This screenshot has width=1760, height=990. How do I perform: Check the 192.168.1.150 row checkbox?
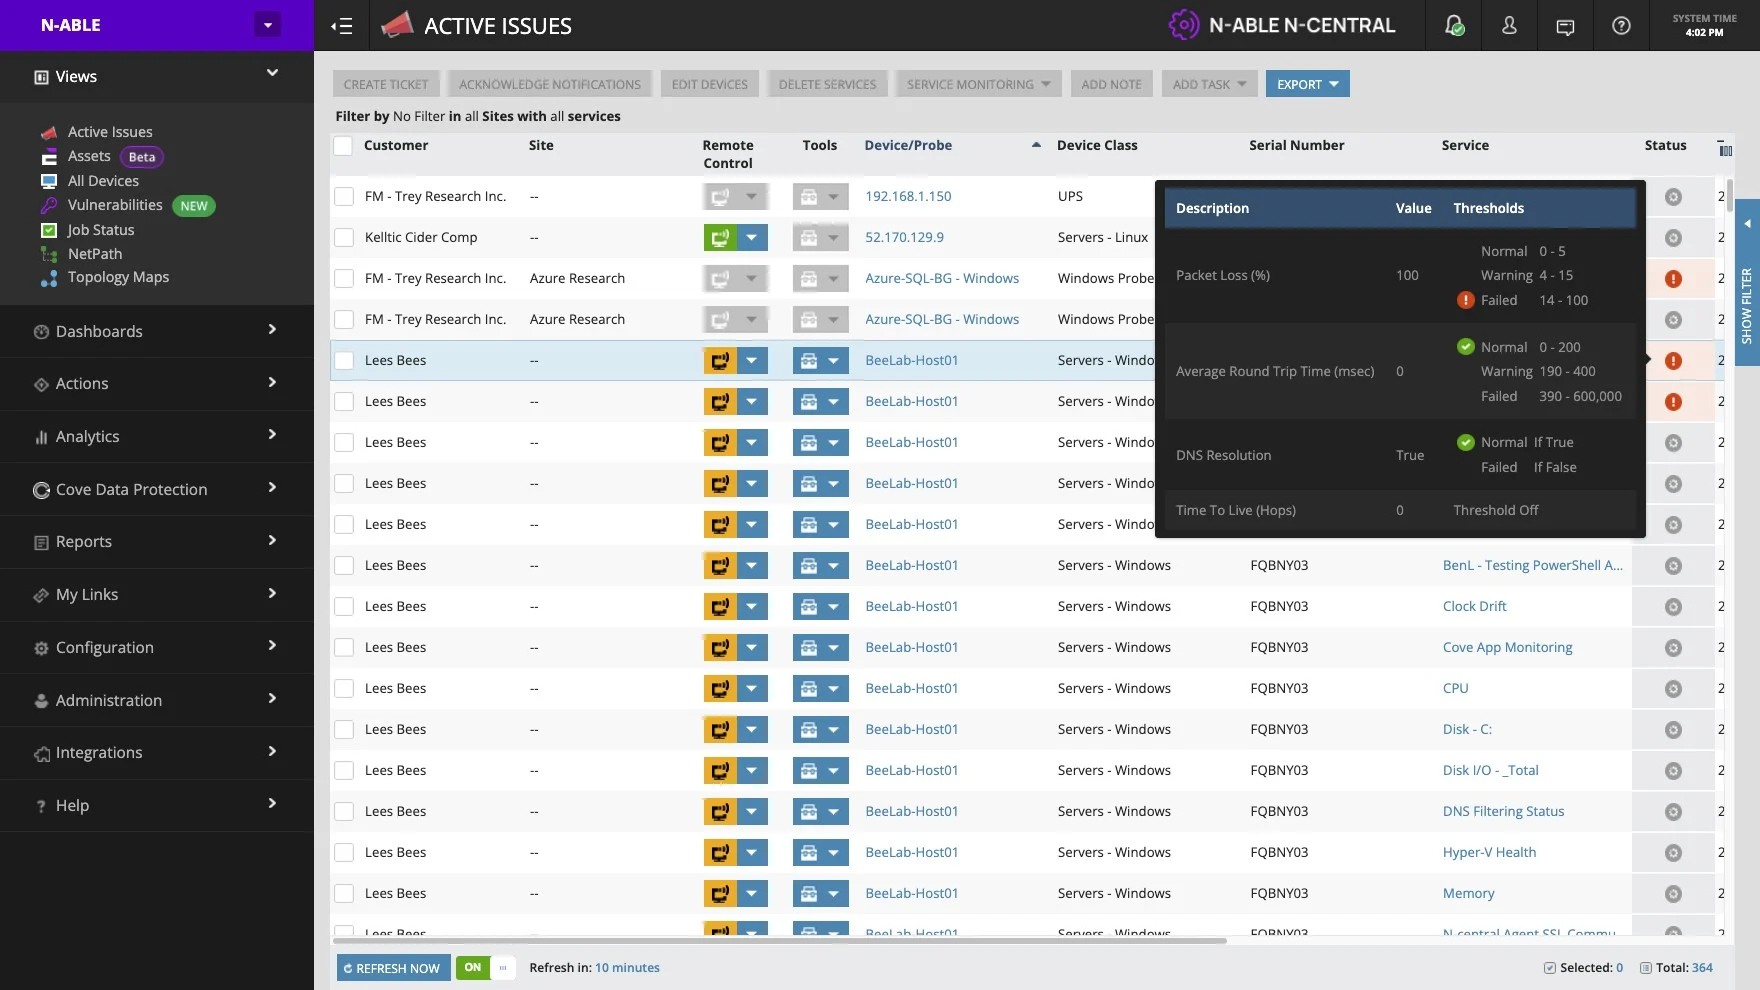344,196
